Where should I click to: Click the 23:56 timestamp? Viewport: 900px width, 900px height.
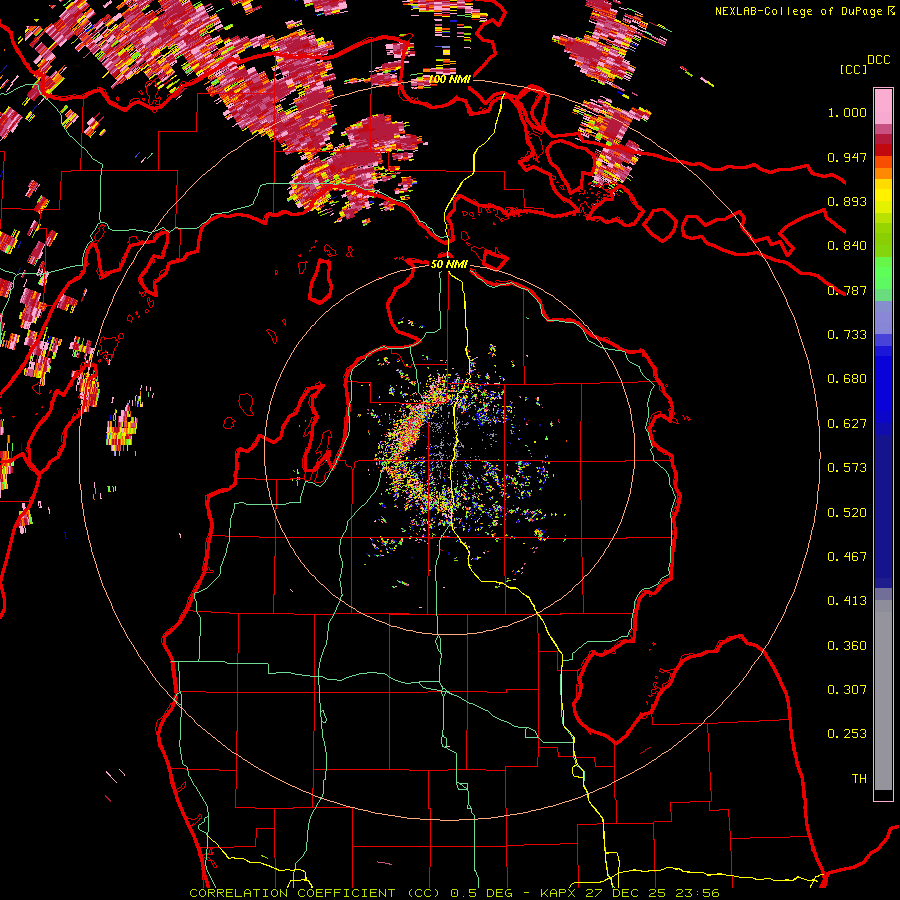pyautogui.click(x=697, y=893)
